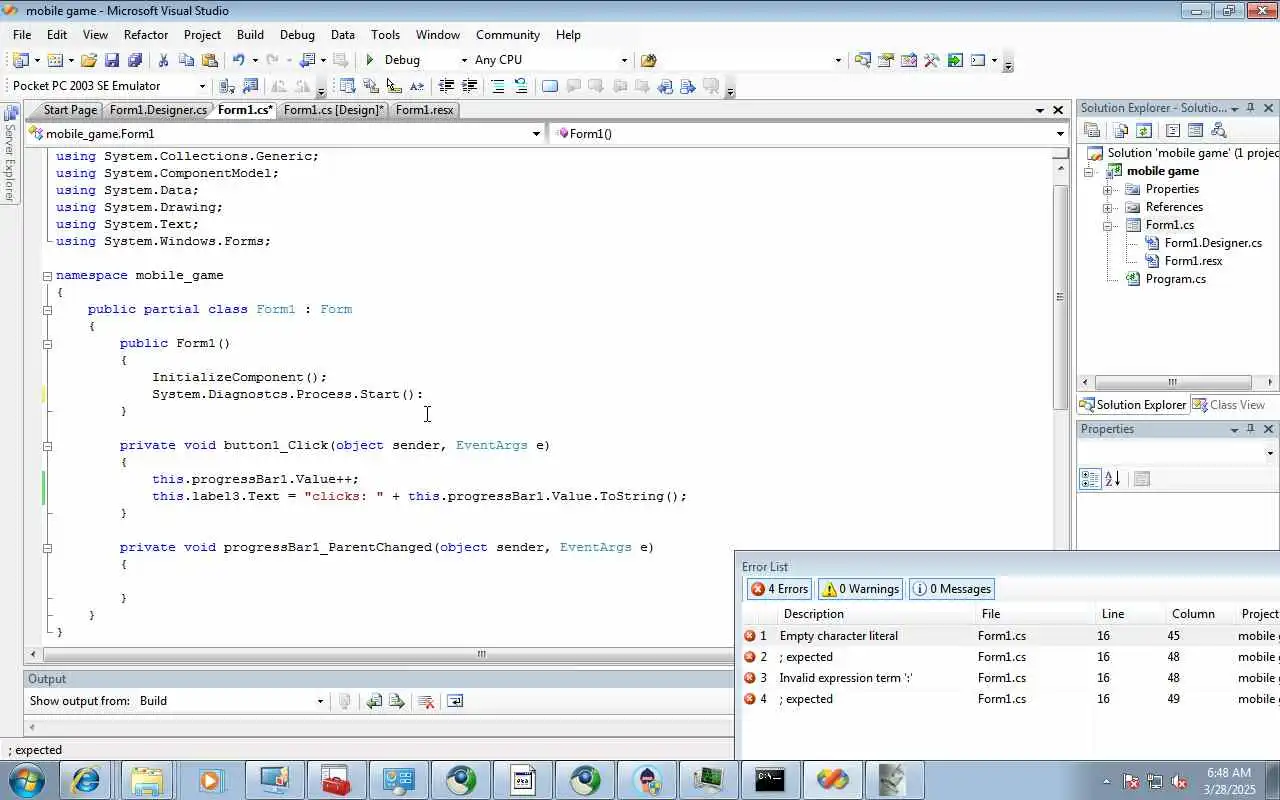Switch Properties panel to Categorized view
Viewport: 1280px width, 800px height.
pyautogui.click(x=1090, y=479)
